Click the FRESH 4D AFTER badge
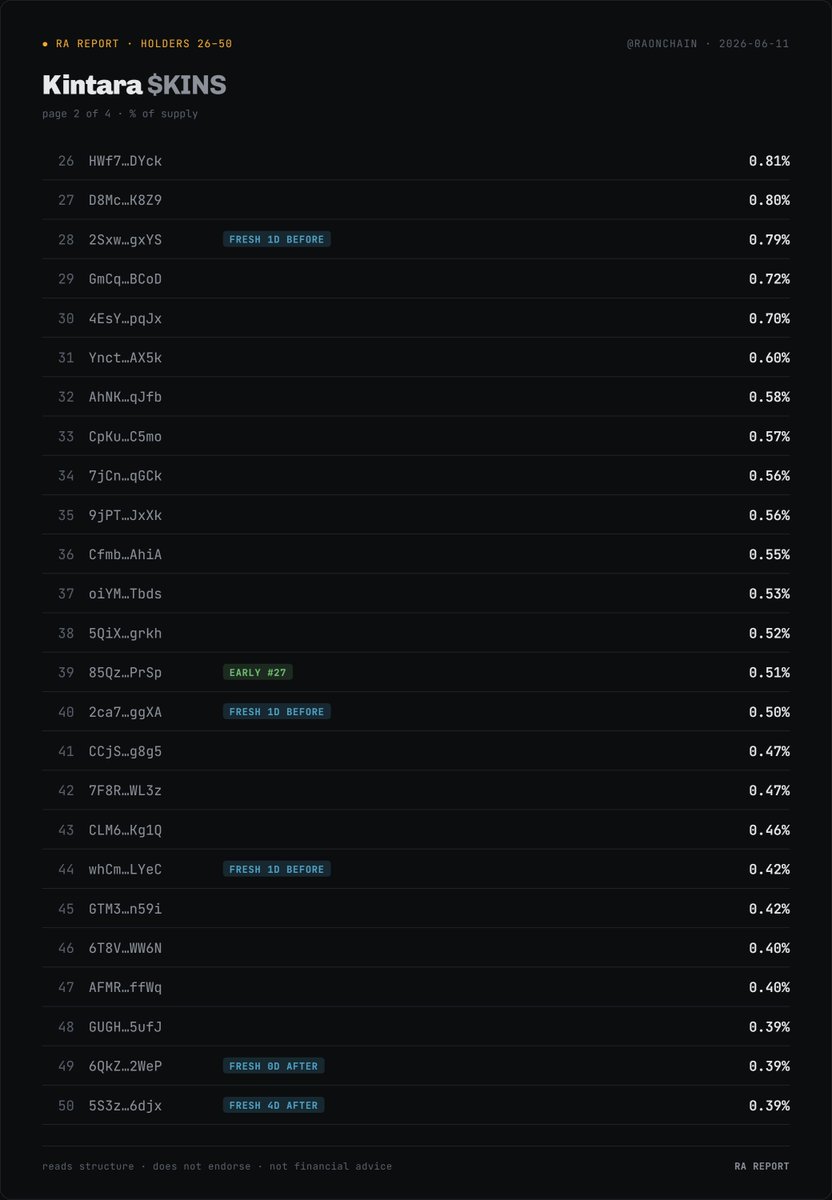Image resolution: width=832 pixels, height=1200 pixels. [x=274, y=1106]
